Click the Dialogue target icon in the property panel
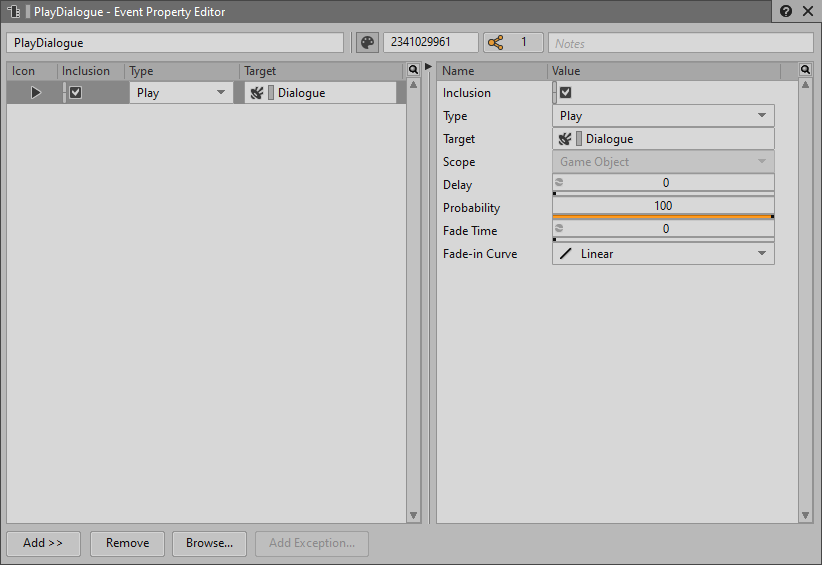Image resolution: width=822 pixels, height=565 pixels. click(x=565, y=139)
